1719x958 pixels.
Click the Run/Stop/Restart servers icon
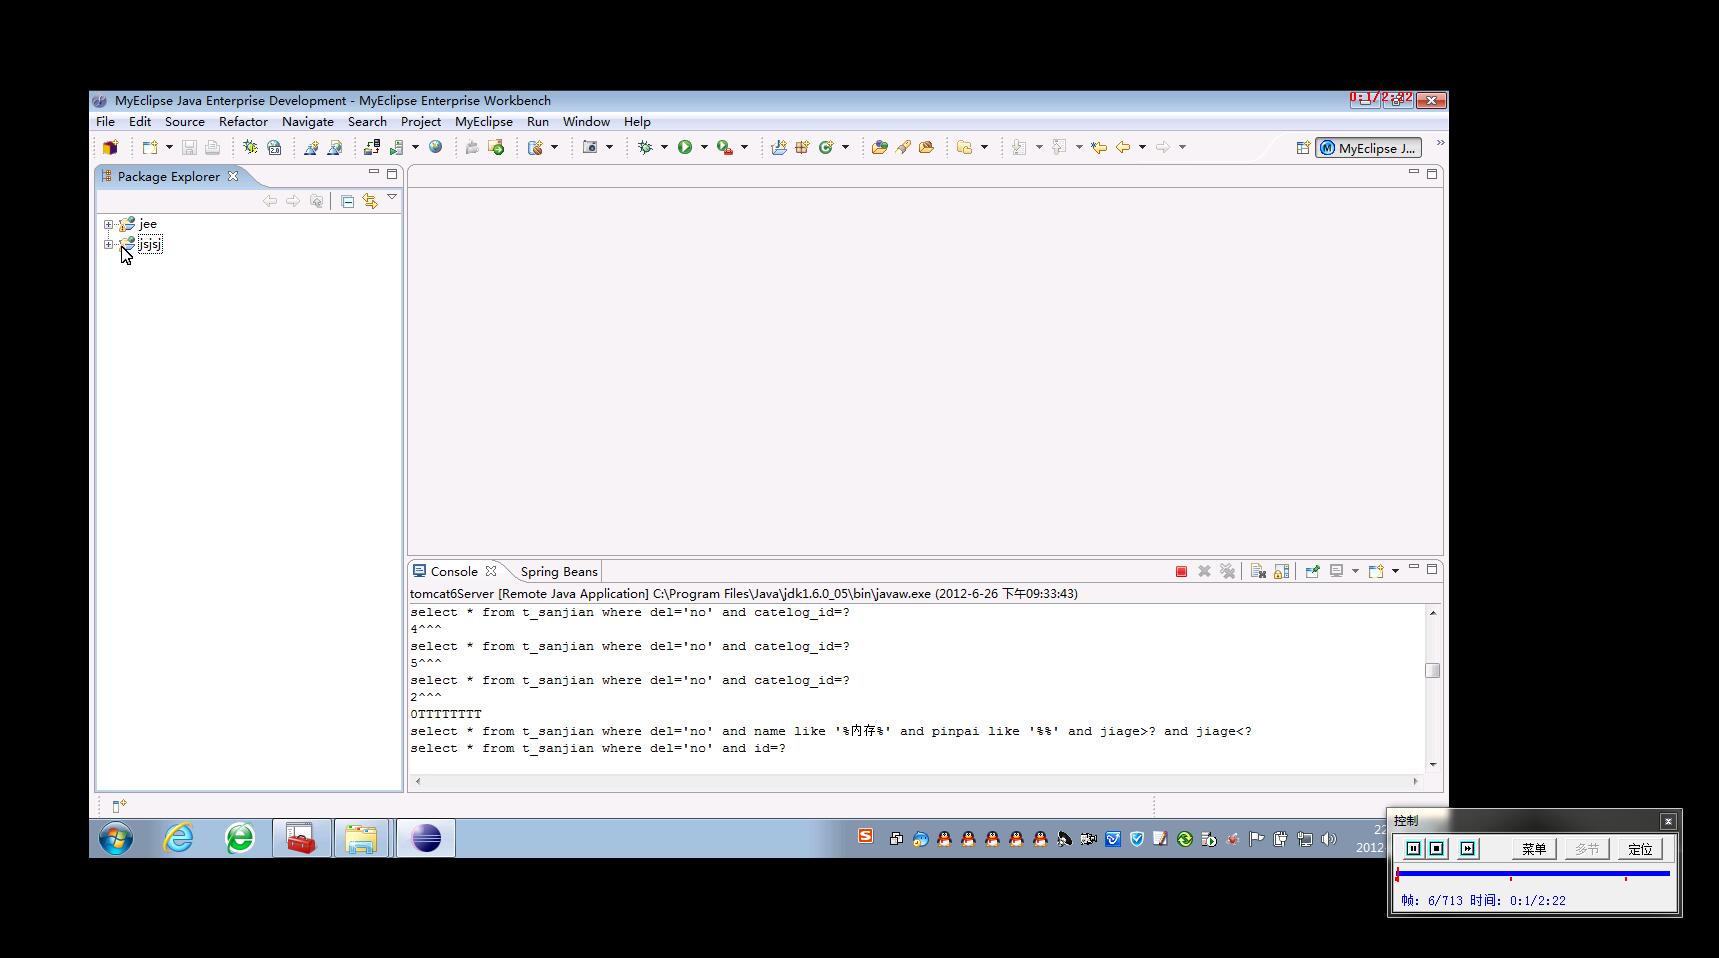[397, 147]
